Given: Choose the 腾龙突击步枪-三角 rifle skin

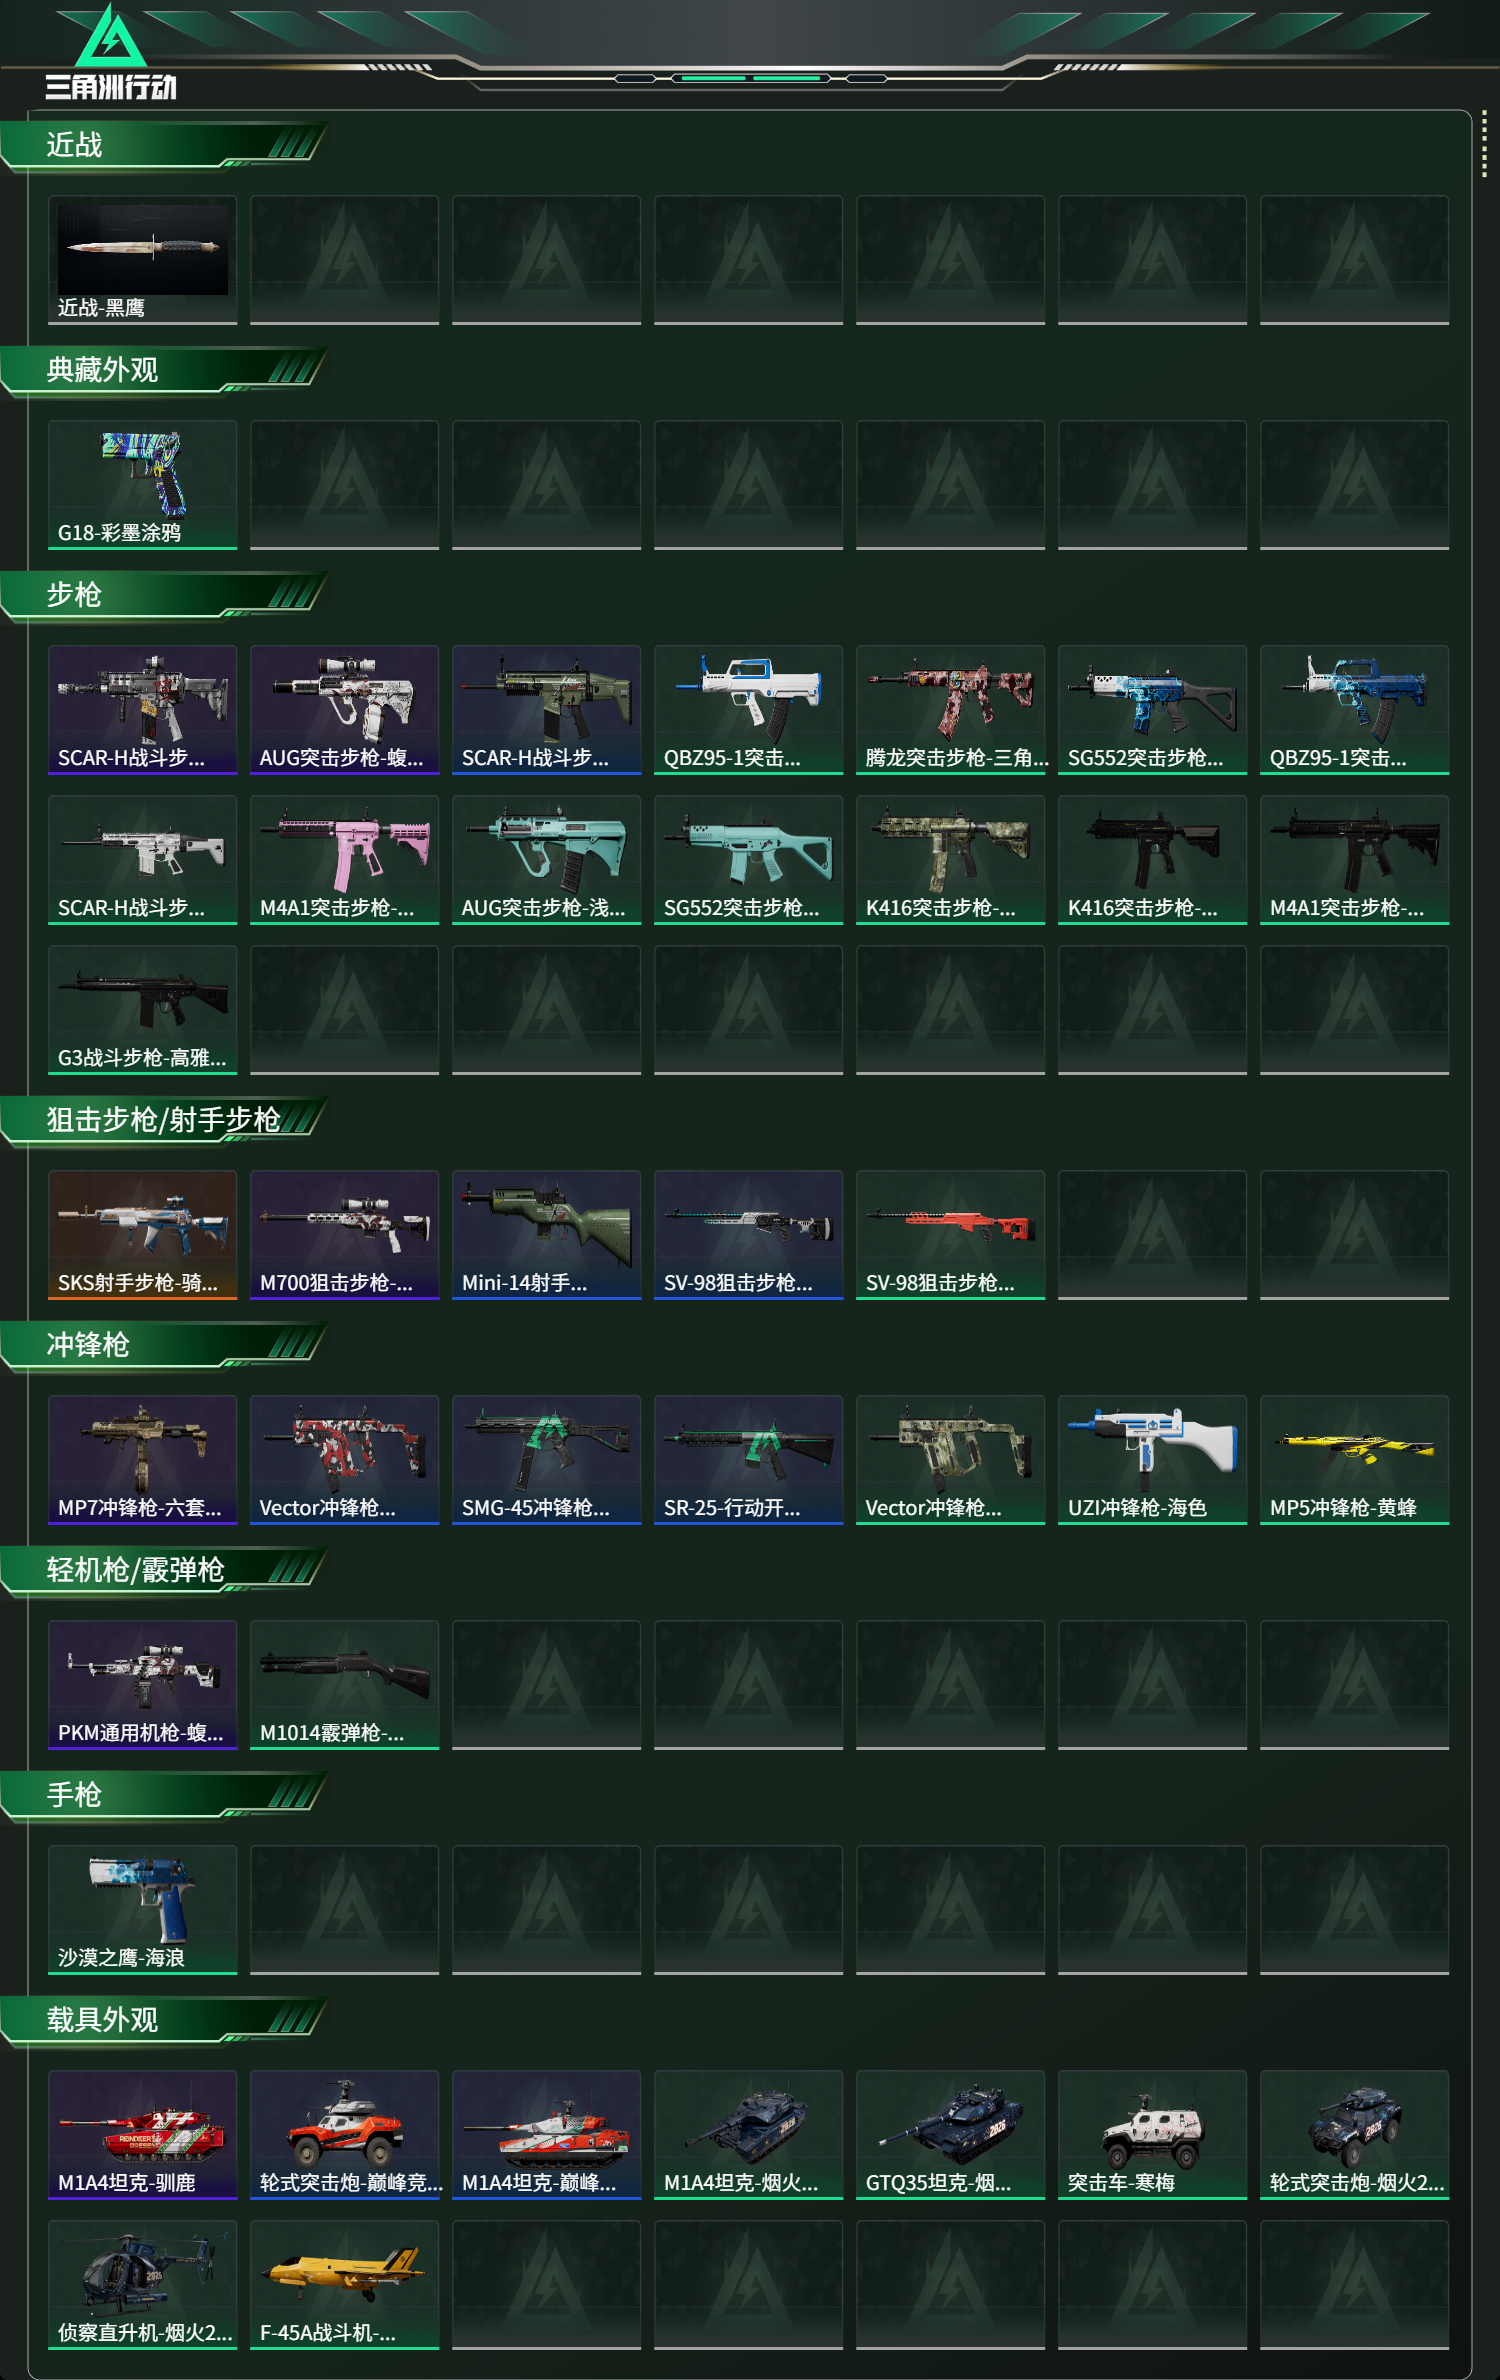Looking at the screenshot, I should [950, 710].
